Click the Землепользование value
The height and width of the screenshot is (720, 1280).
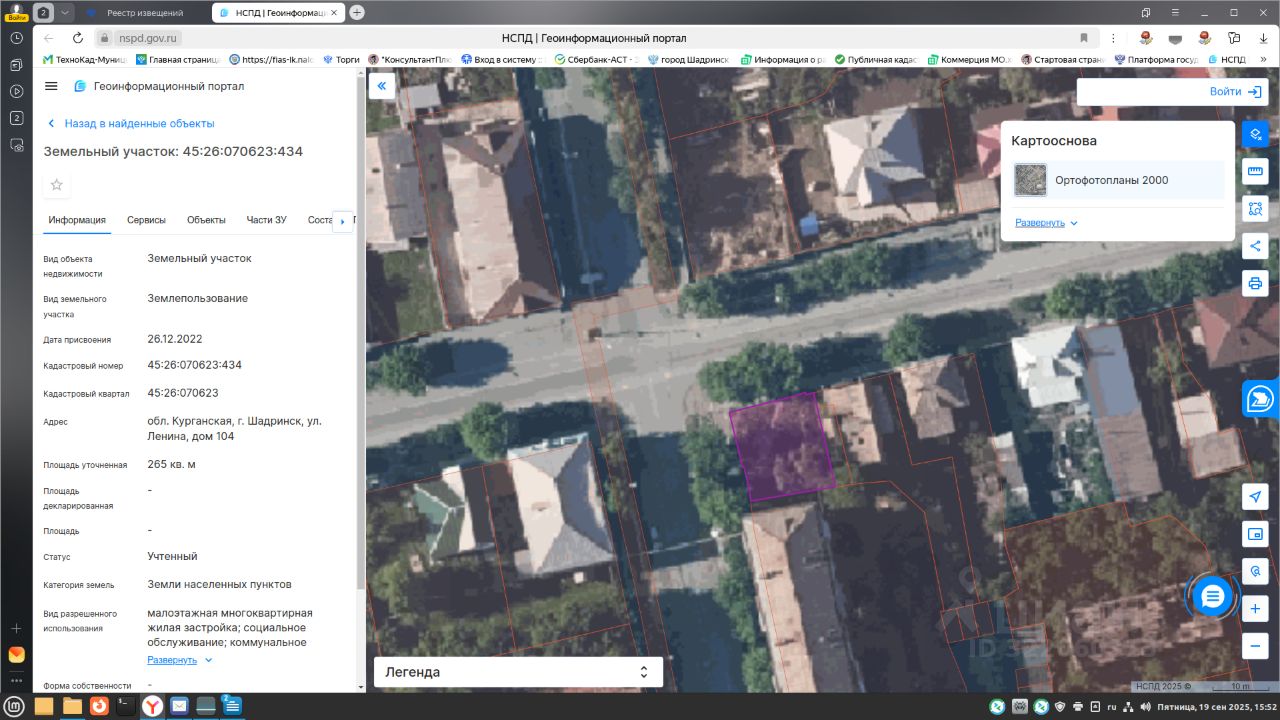tap(198, 298)
